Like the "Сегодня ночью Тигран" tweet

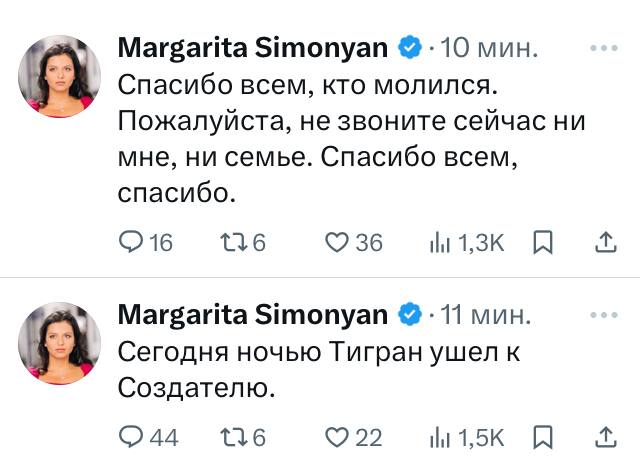[338, 436]
